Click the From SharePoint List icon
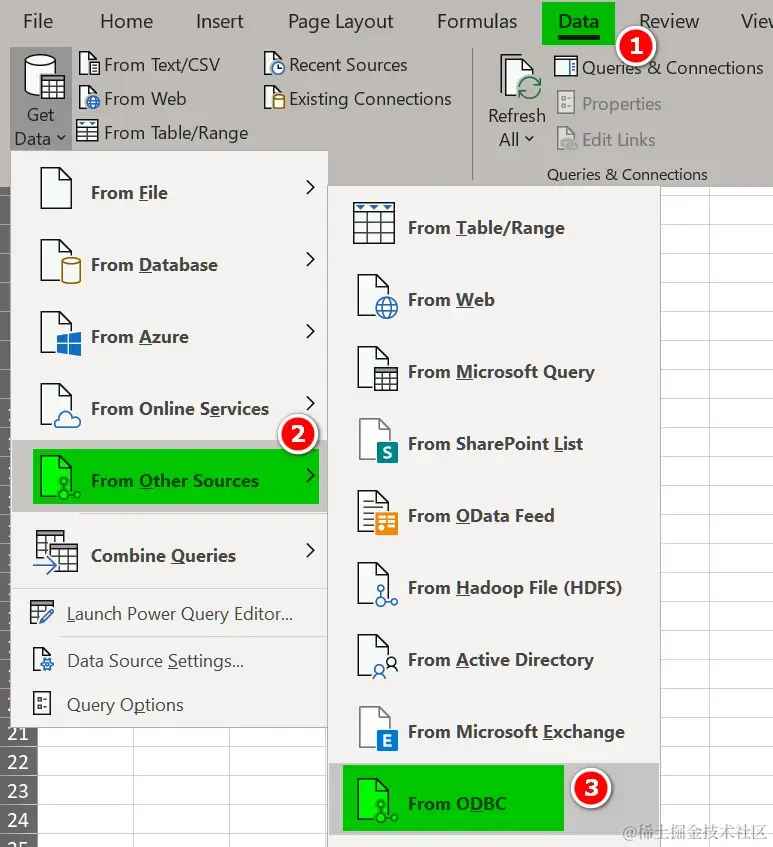 (x=378, y=441)
